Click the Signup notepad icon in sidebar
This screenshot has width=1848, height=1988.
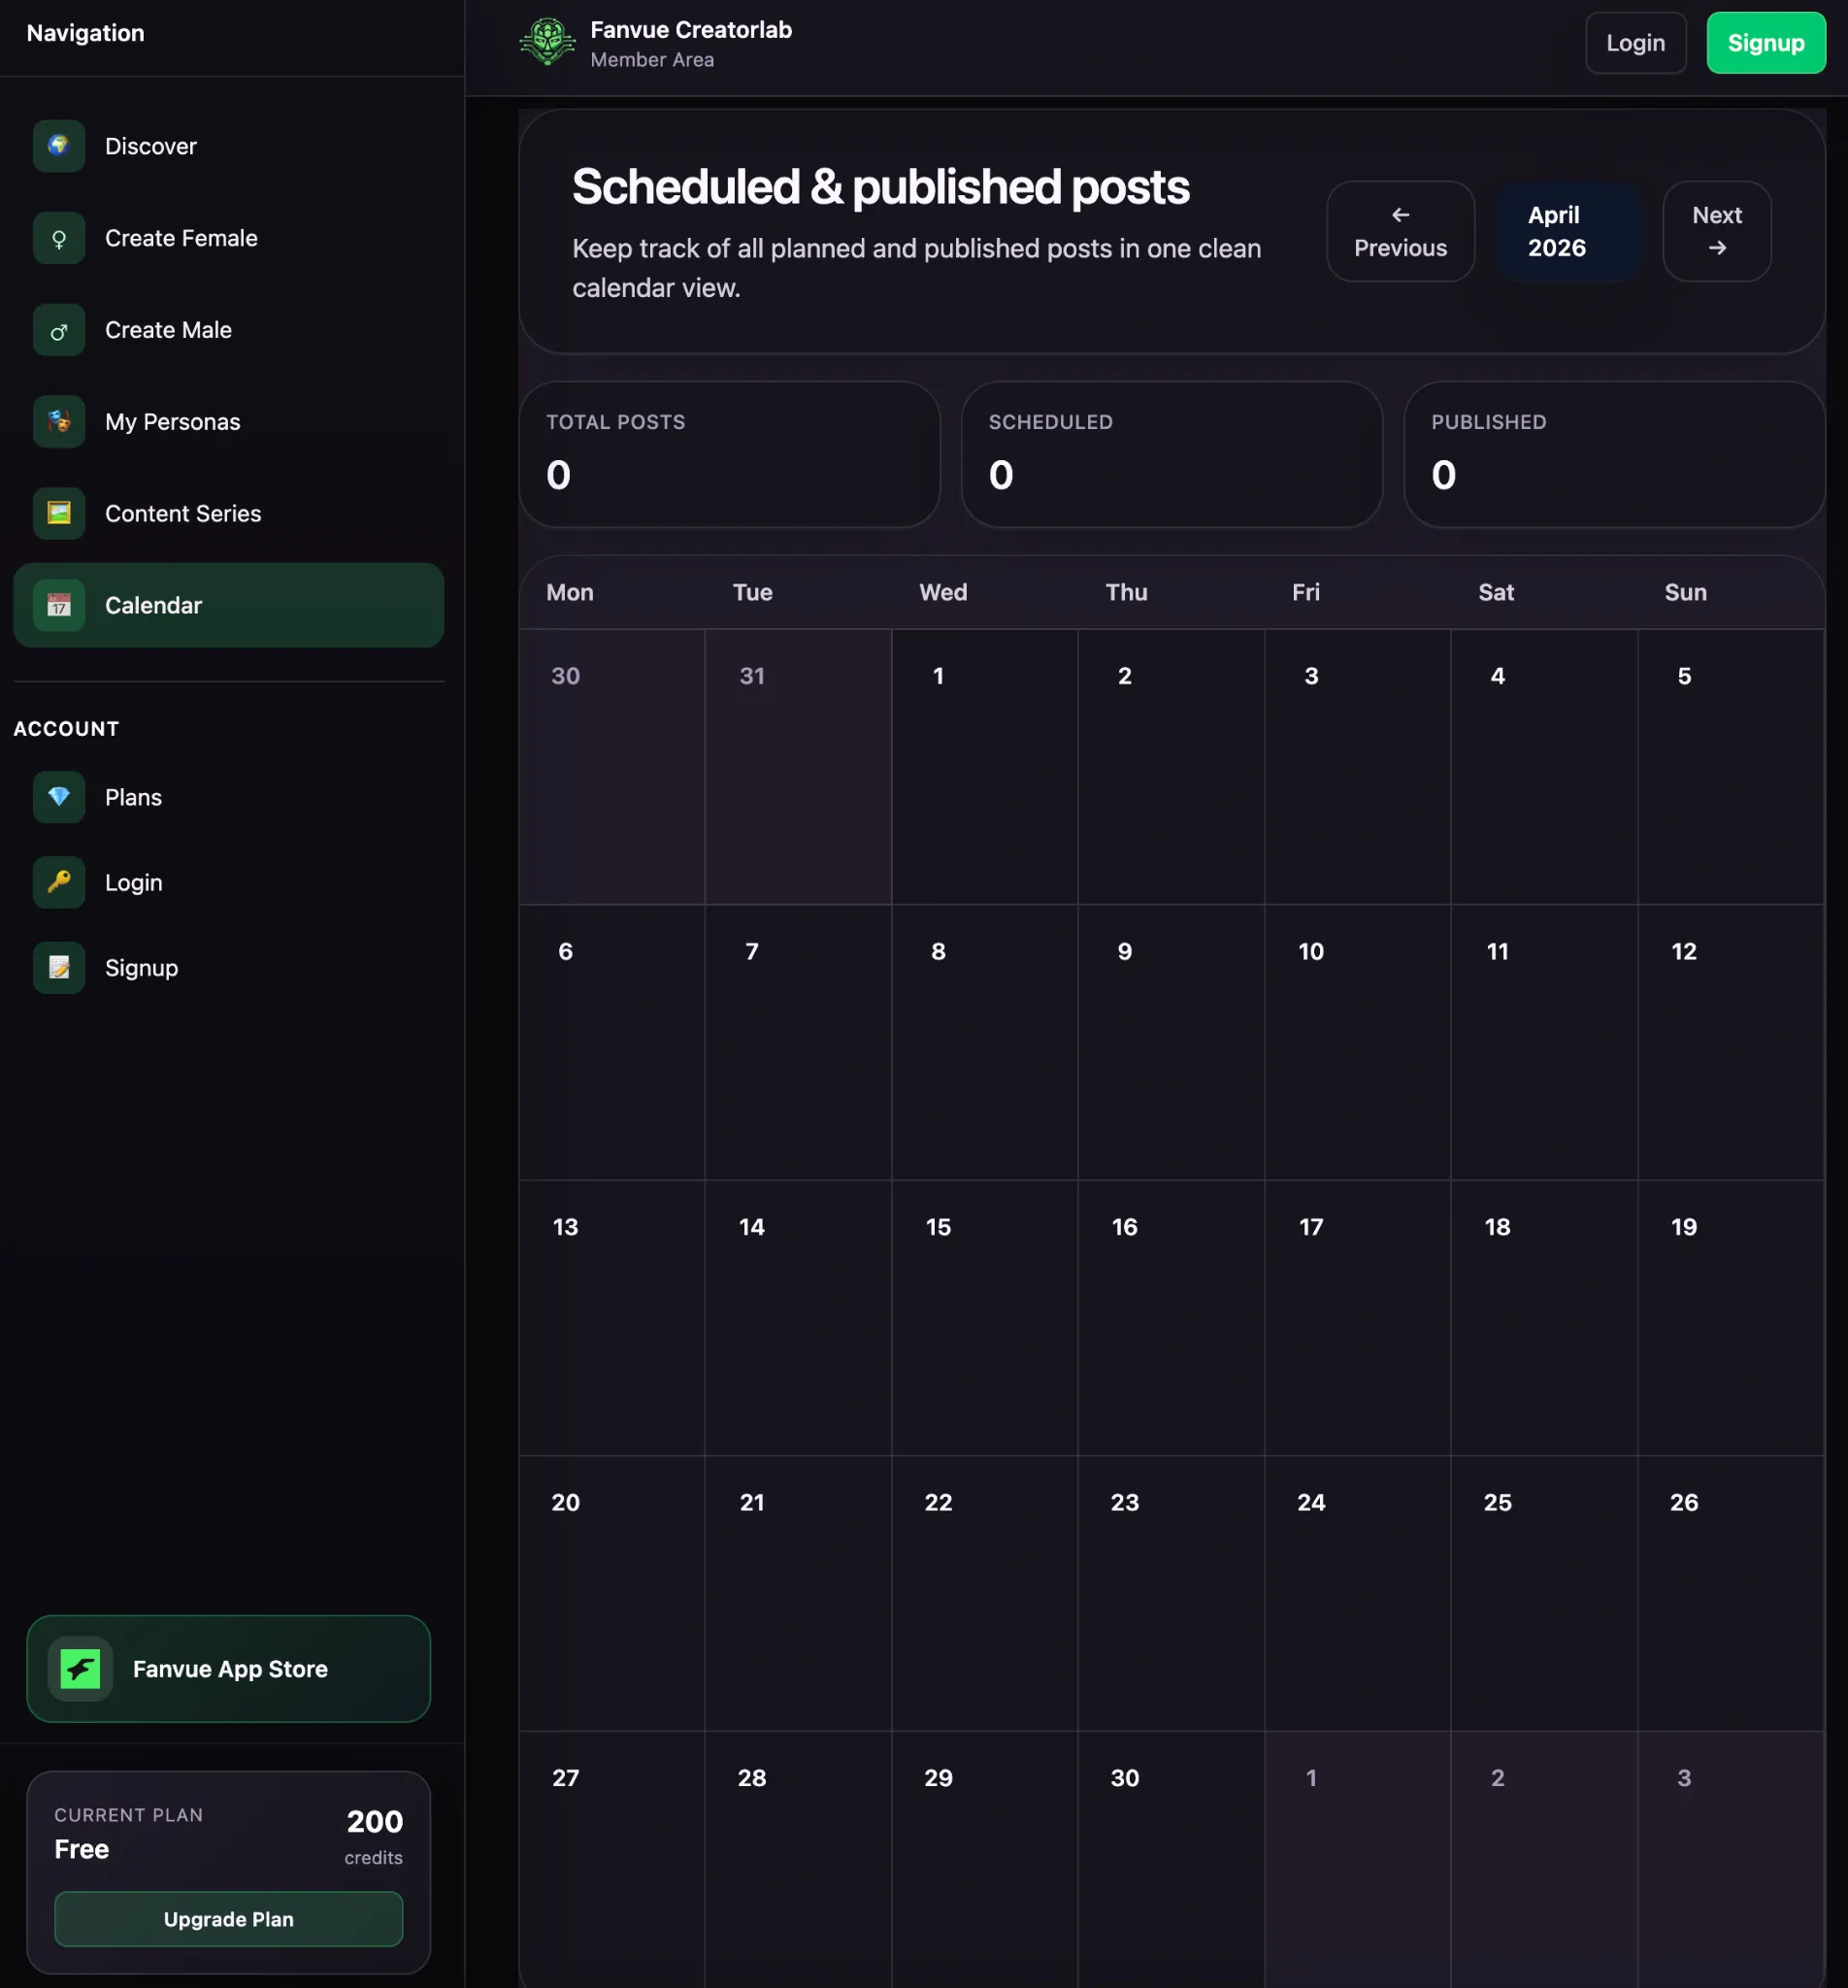pos(59,967)
